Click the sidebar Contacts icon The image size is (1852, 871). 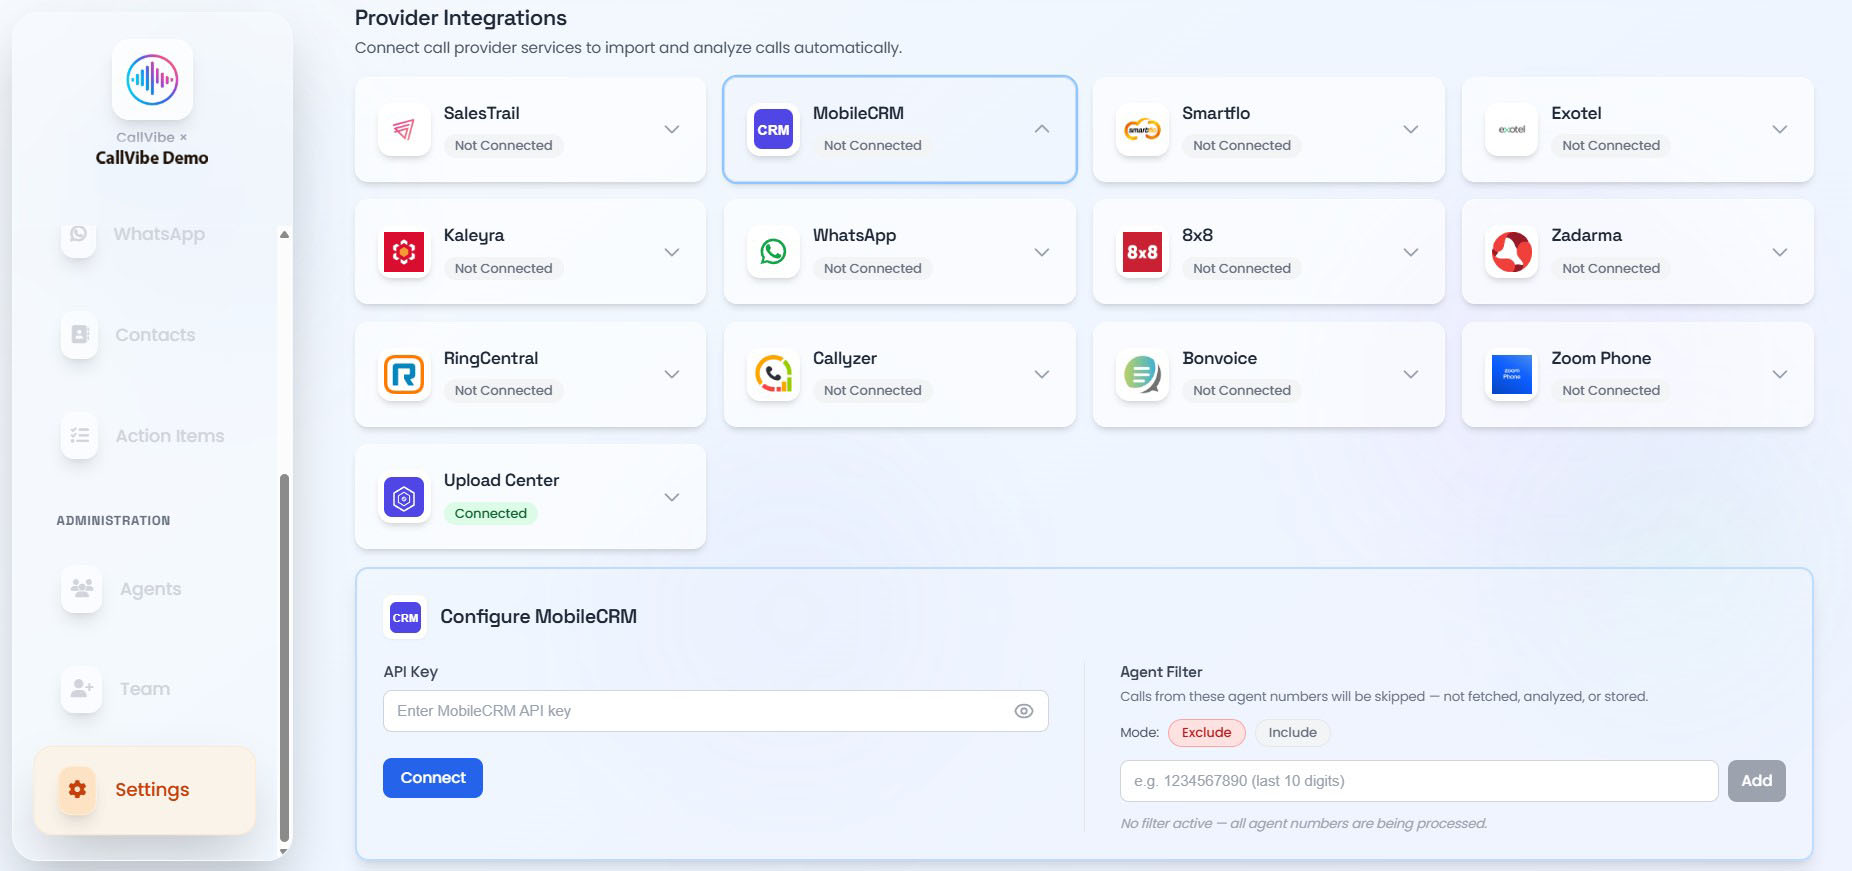pyautogui.click(x=80, y=335)
